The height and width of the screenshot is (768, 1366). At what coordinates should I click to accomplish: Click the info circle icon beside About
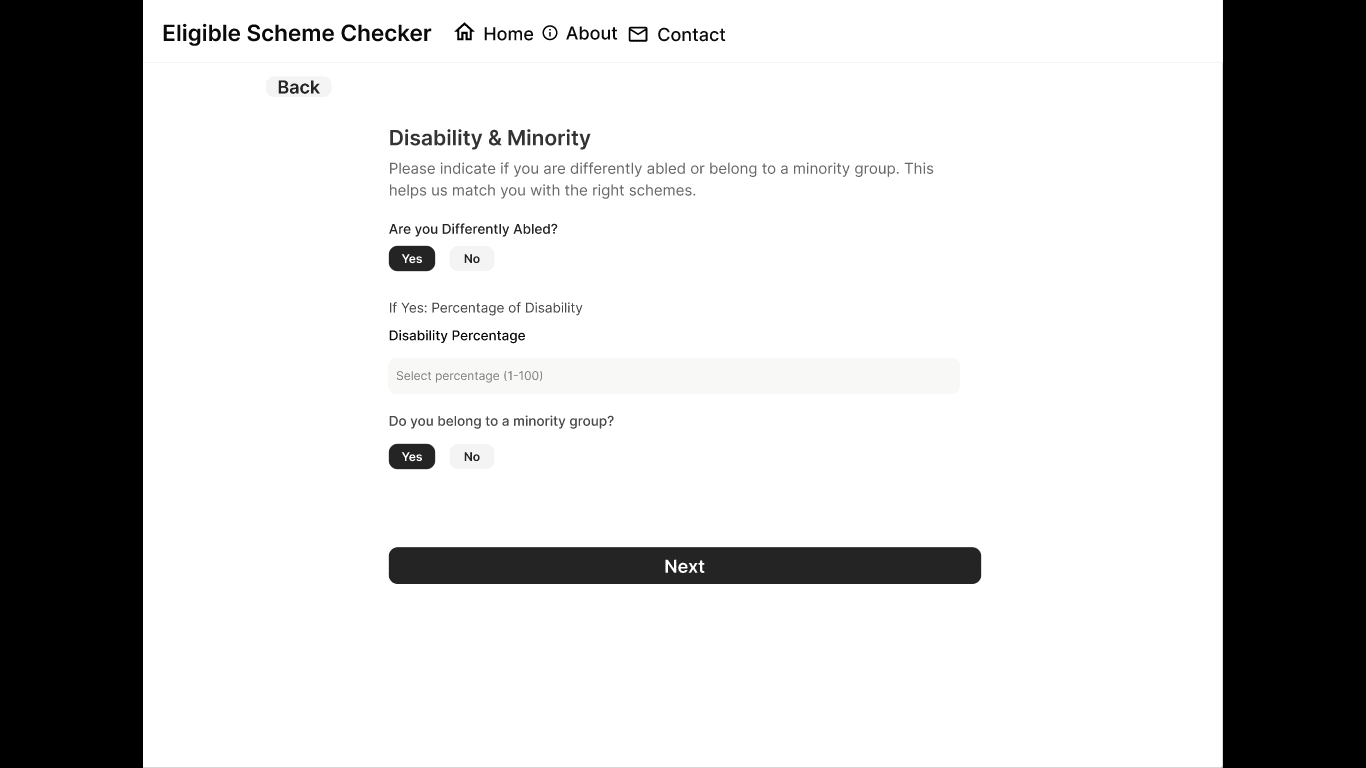[x=550, y=33]
